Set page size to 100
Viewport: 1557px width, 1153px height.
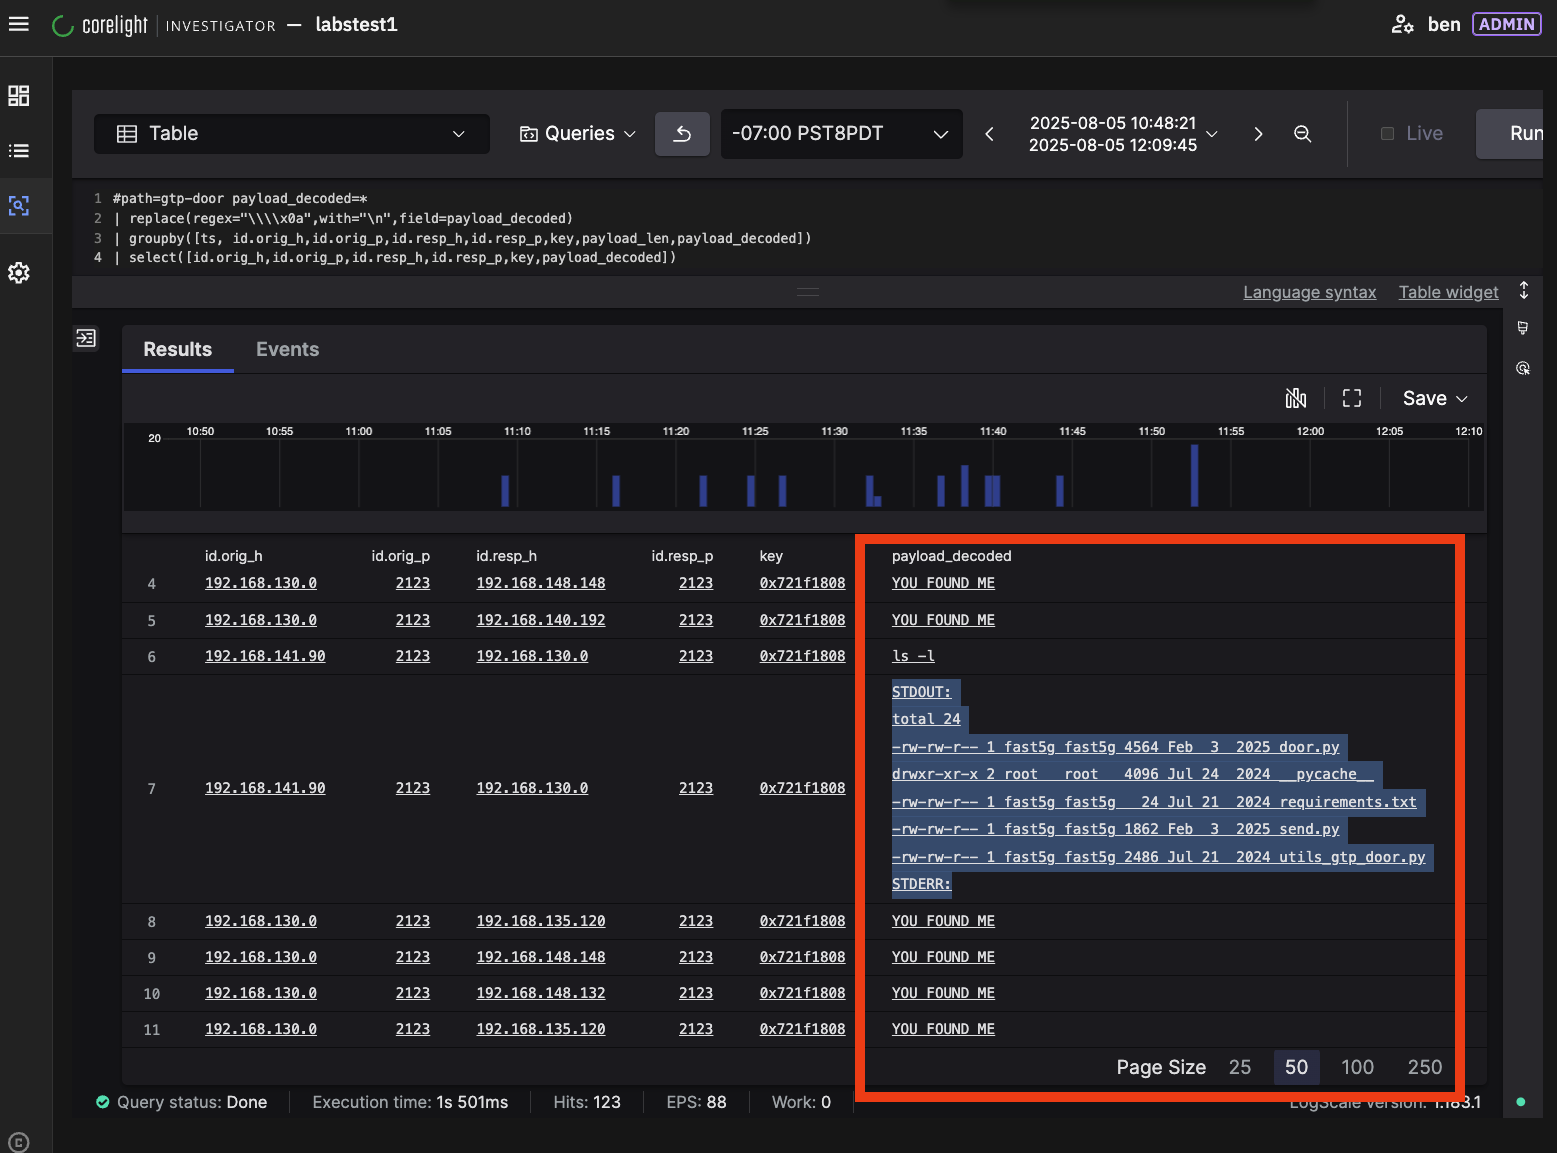click(1357, 1067)
